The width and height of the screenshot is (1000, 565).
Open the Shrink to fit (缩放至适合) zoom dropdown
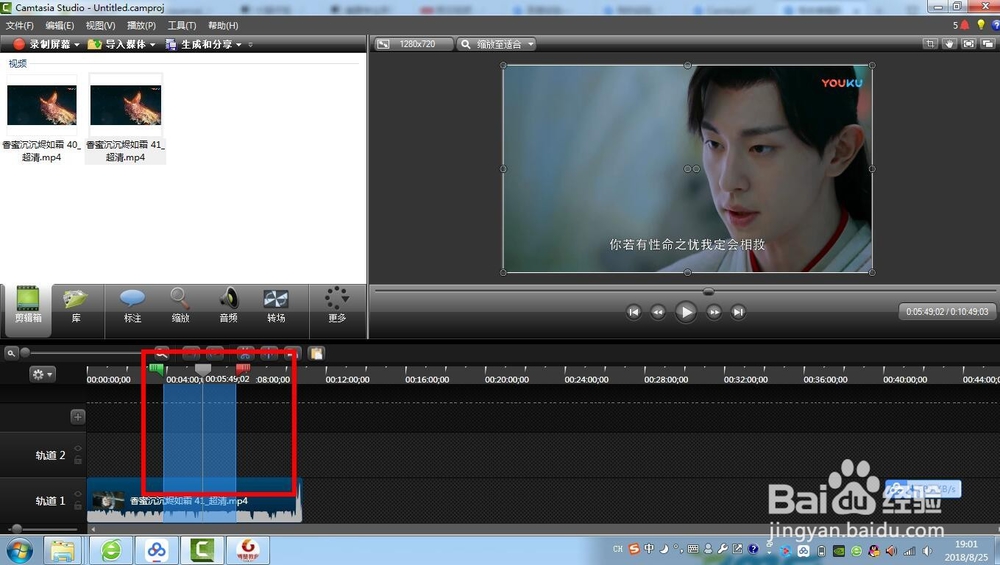(x=496, y=44)
